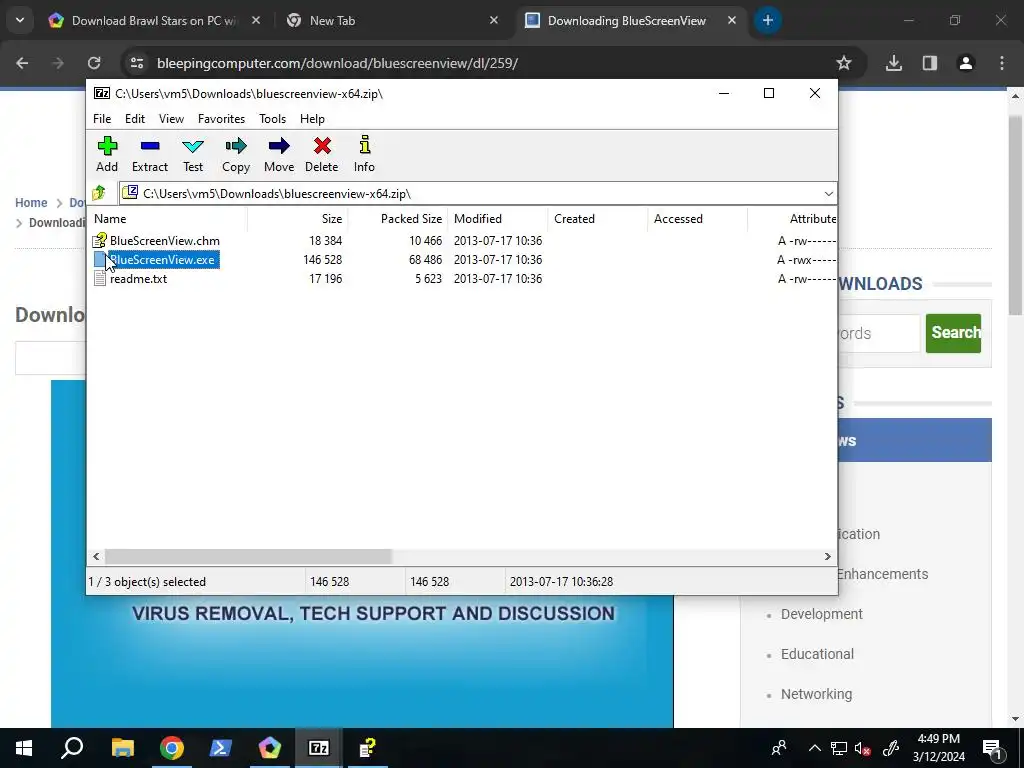Reload the page in Chrome
Screen dimensions: 1024x768
(94, 63)
